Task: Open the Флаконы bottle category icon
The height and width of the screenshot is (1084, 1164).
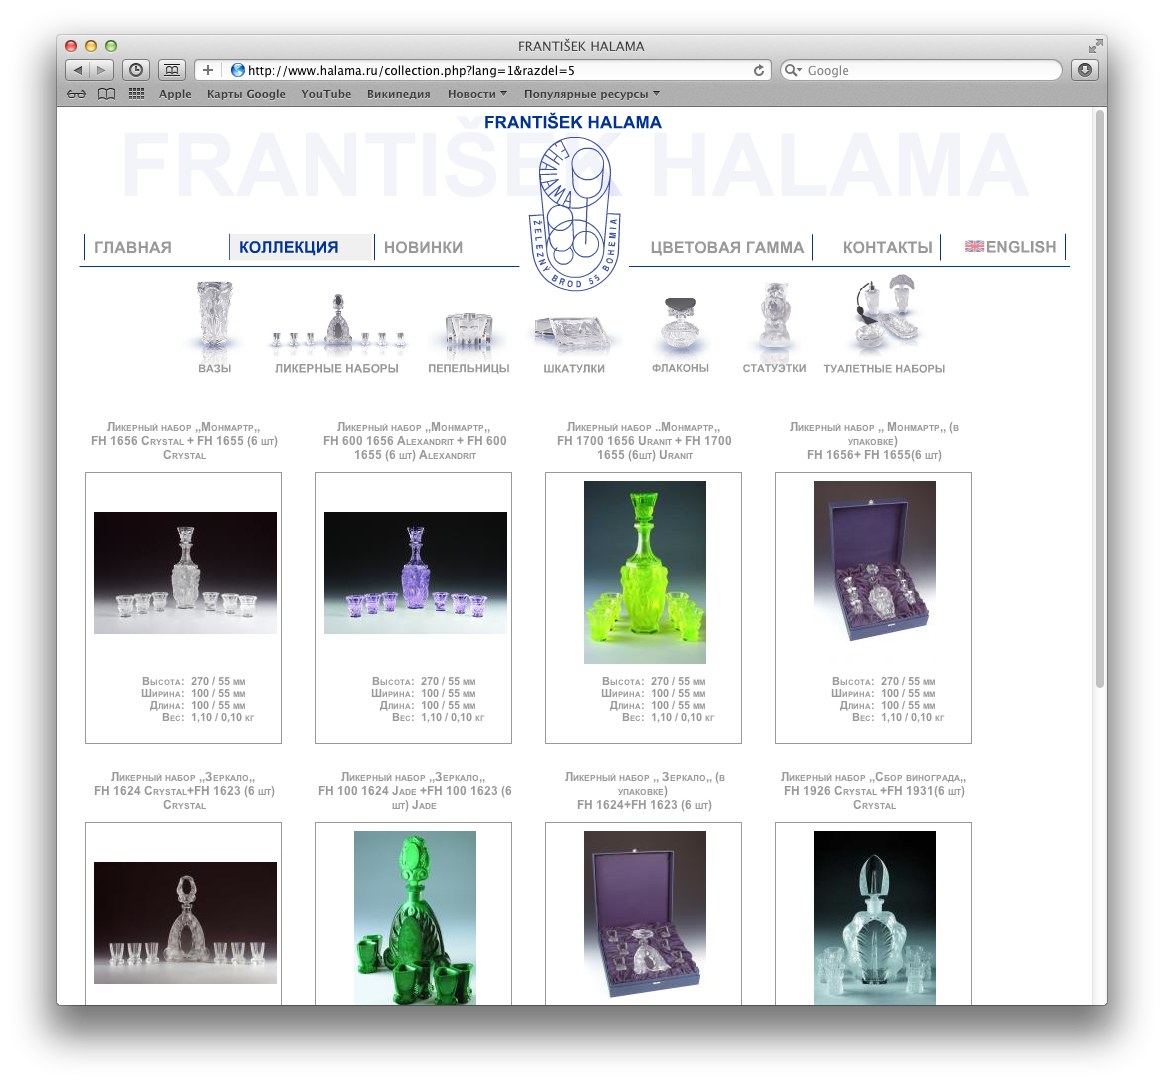Action: (x=680, y=324)
